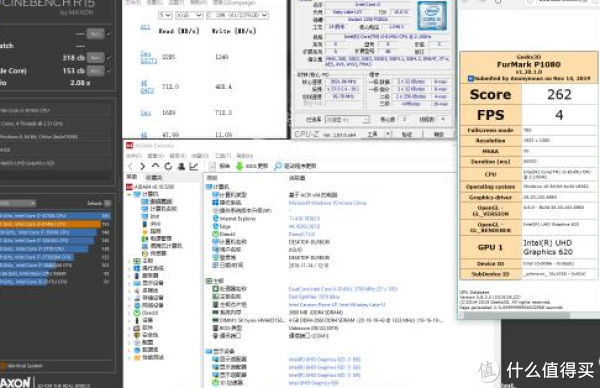Screen dimensions: 600x388
Task: Collapse the Computer node in AIDA64 tree
Action: pyautogui.click(x=129, y=194)
